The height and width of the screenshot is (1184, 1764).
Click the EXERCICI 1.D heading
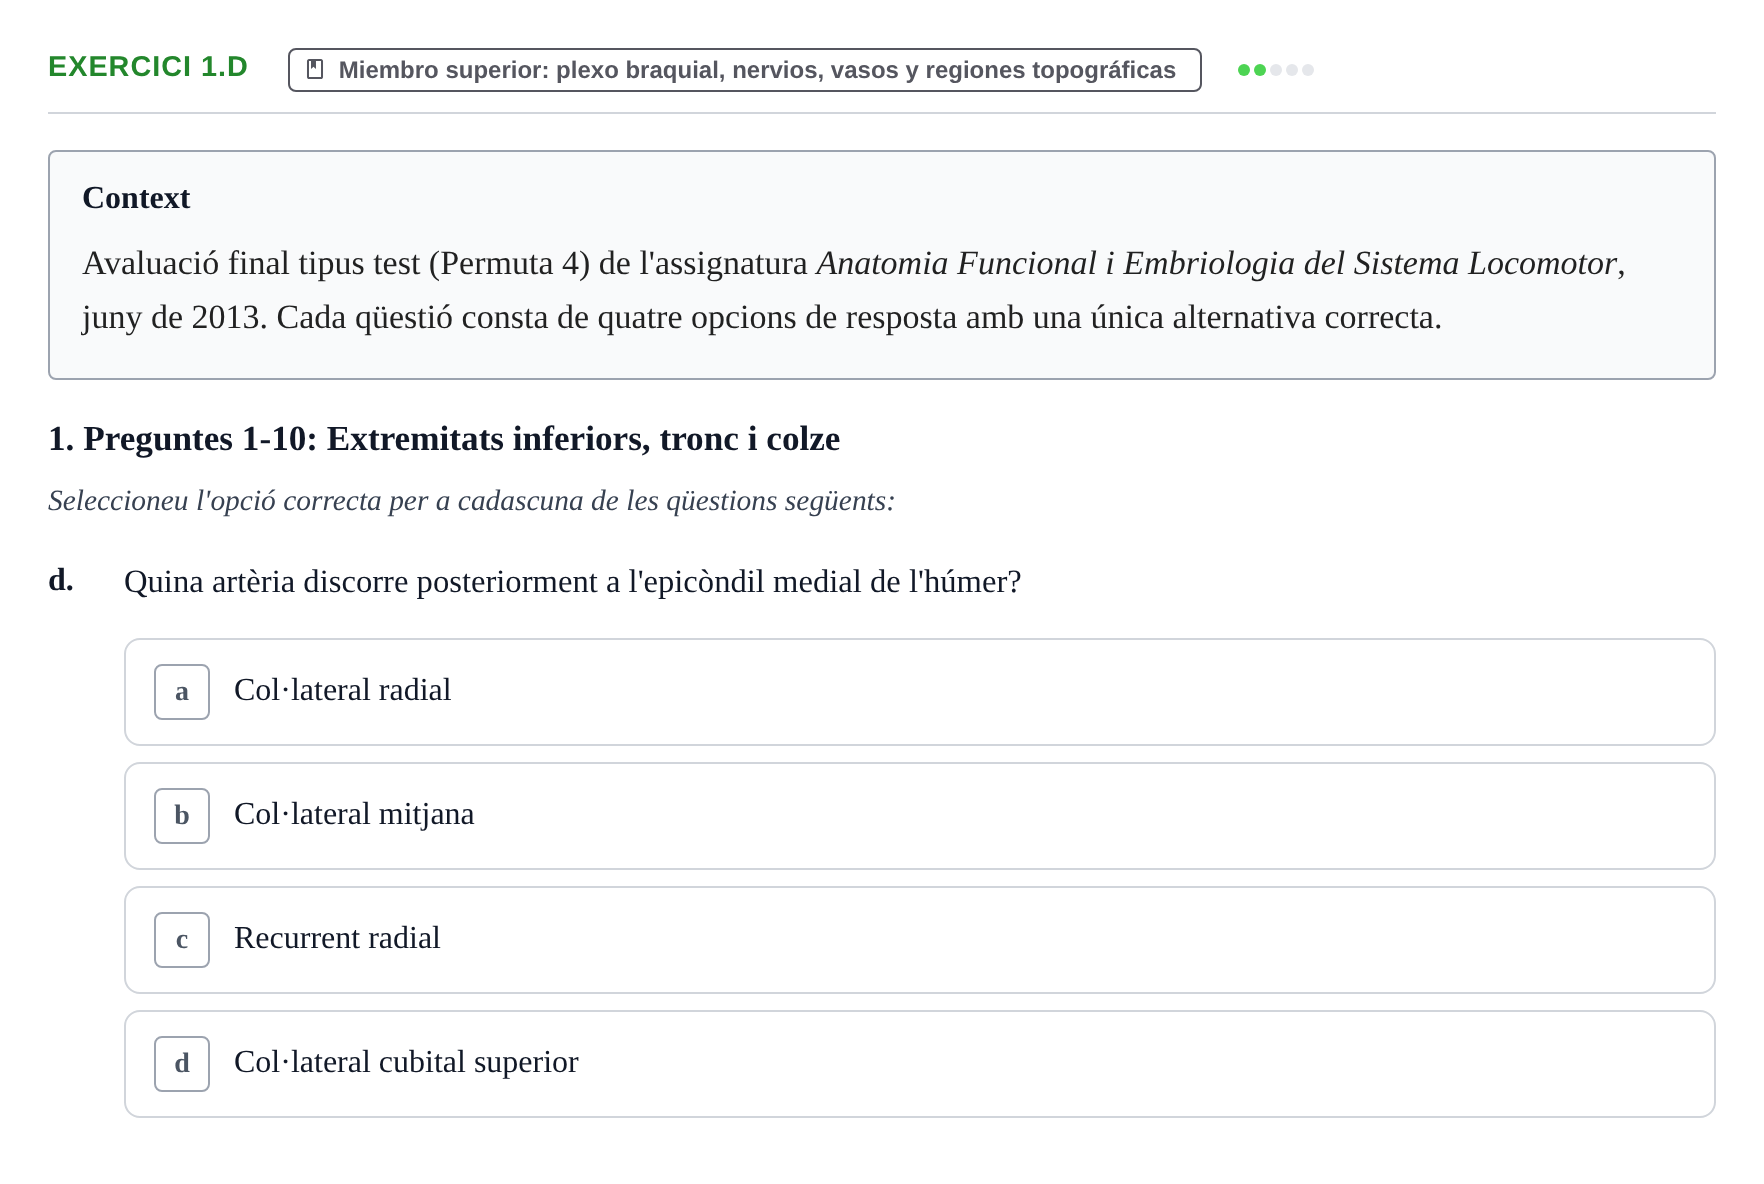[x=148, y=67]
